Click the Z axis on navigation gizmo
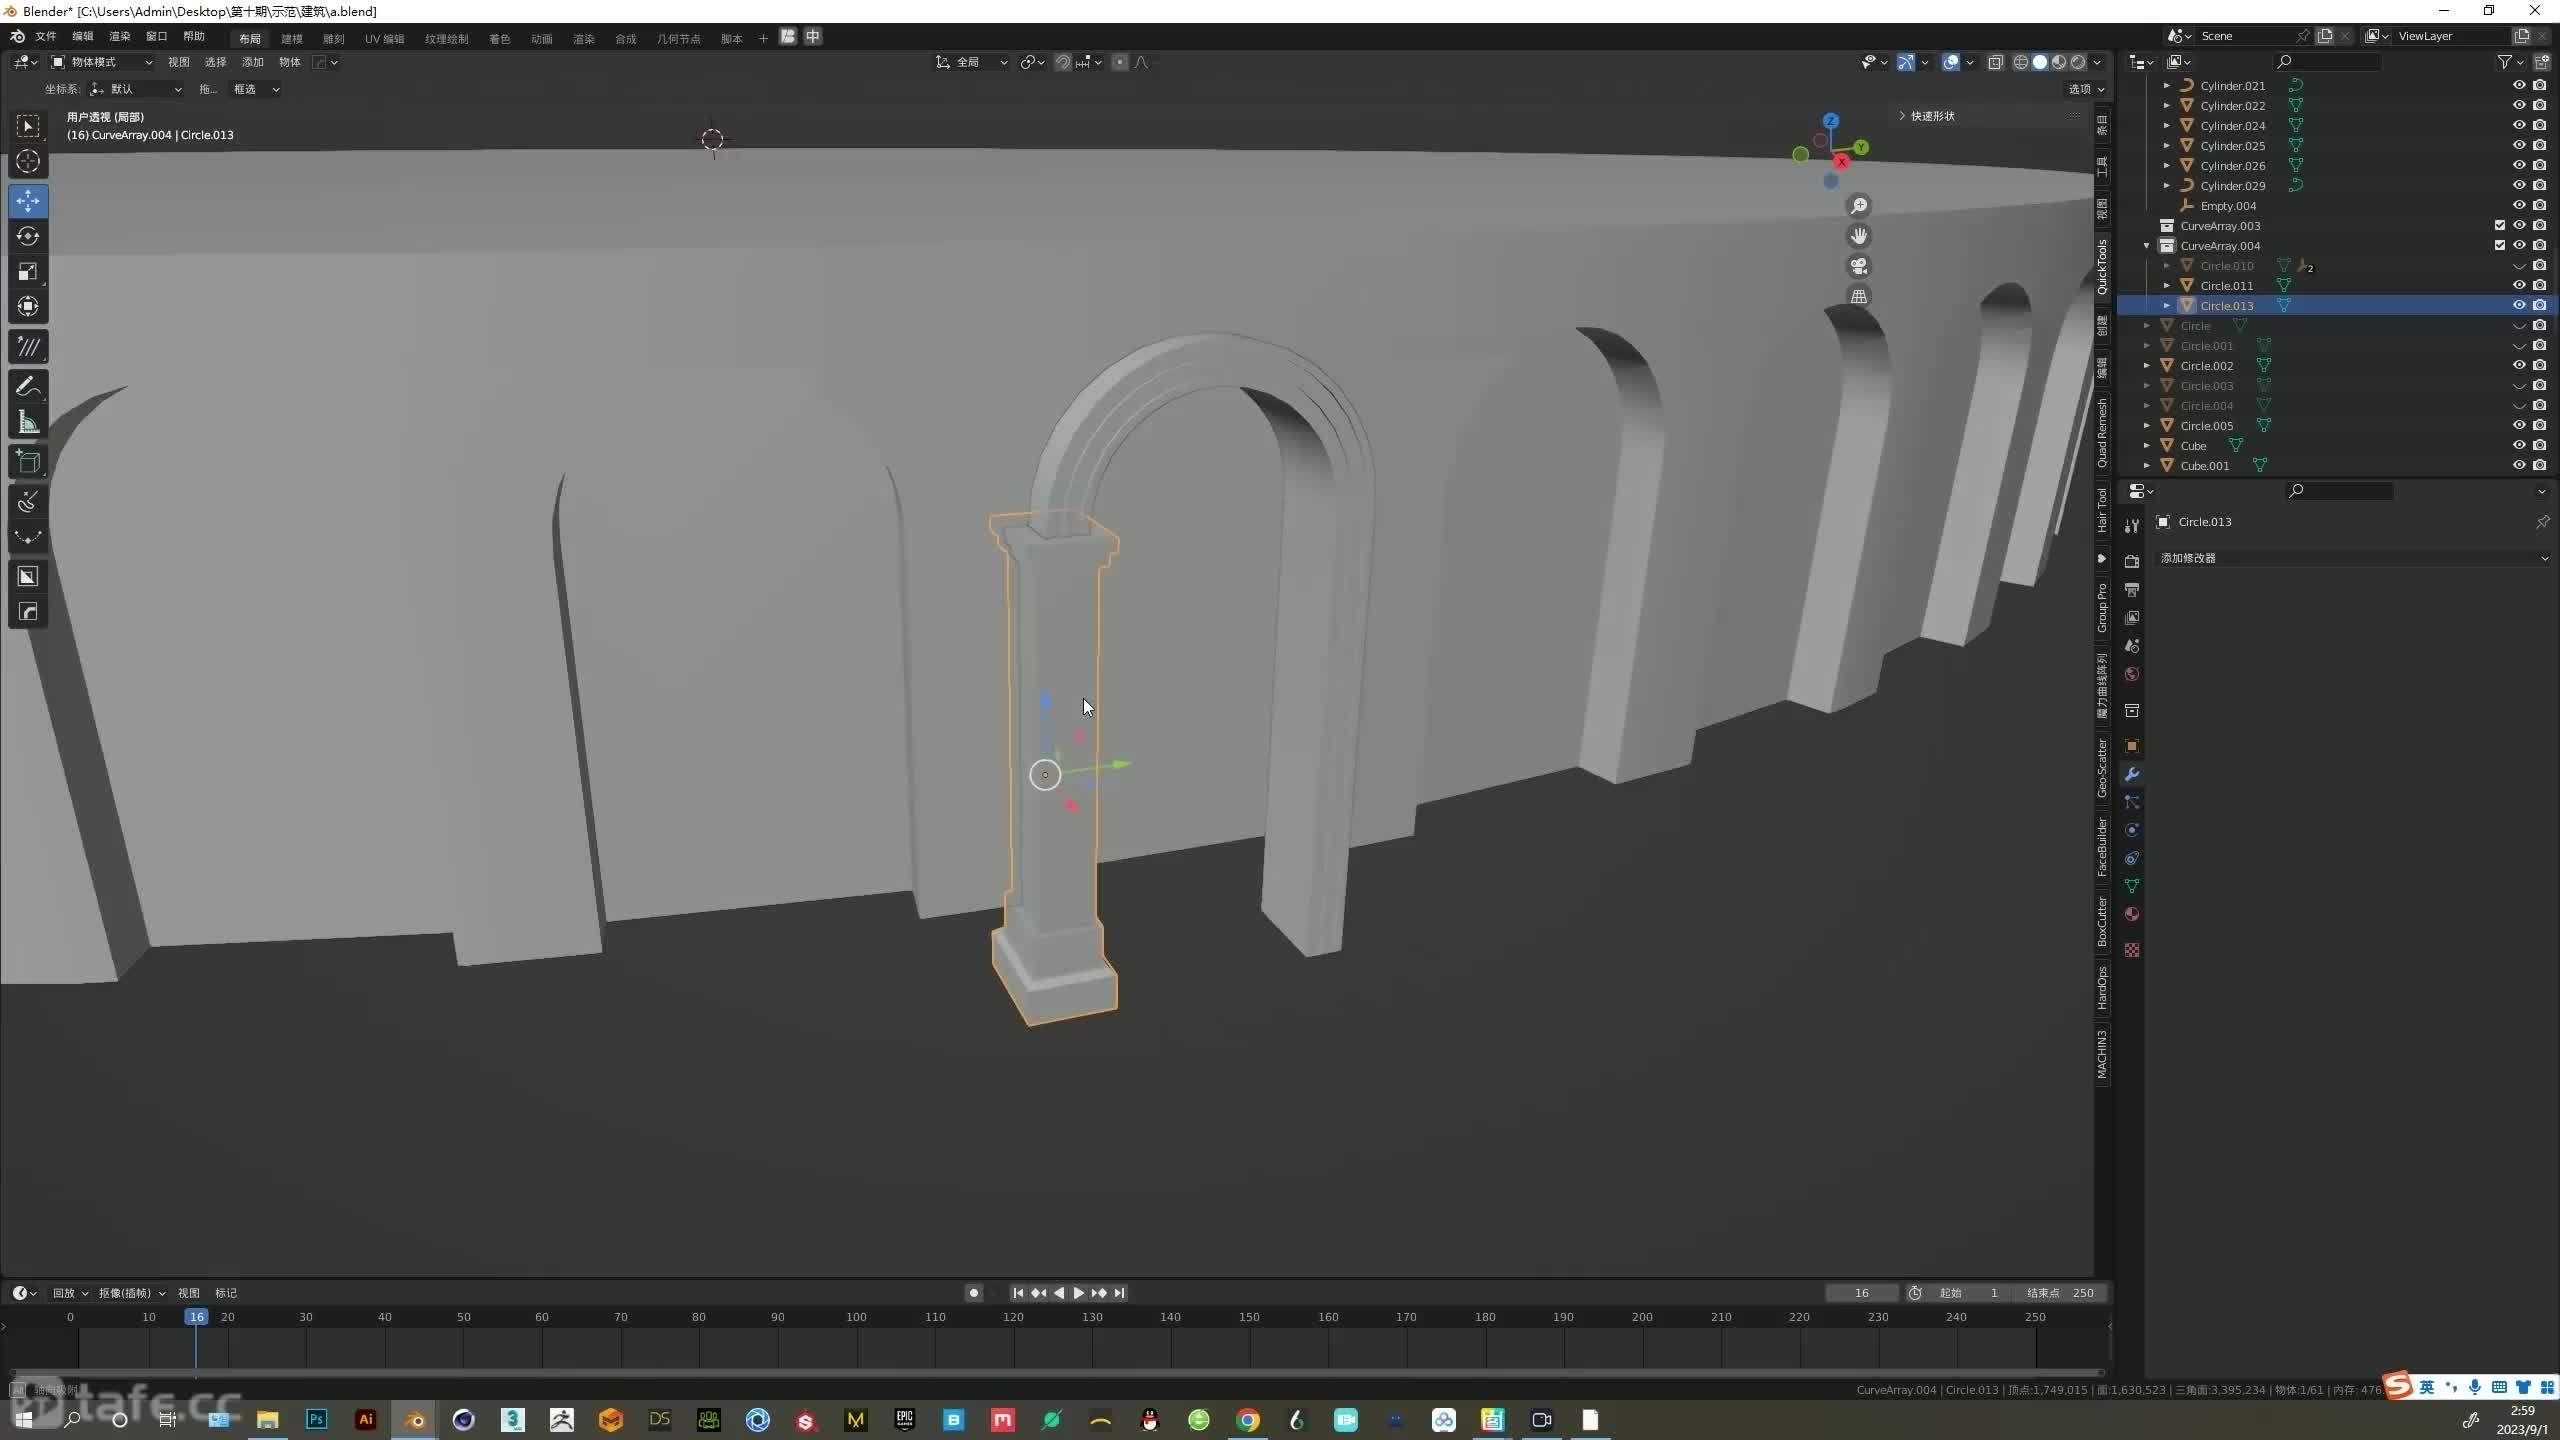 1830,120
